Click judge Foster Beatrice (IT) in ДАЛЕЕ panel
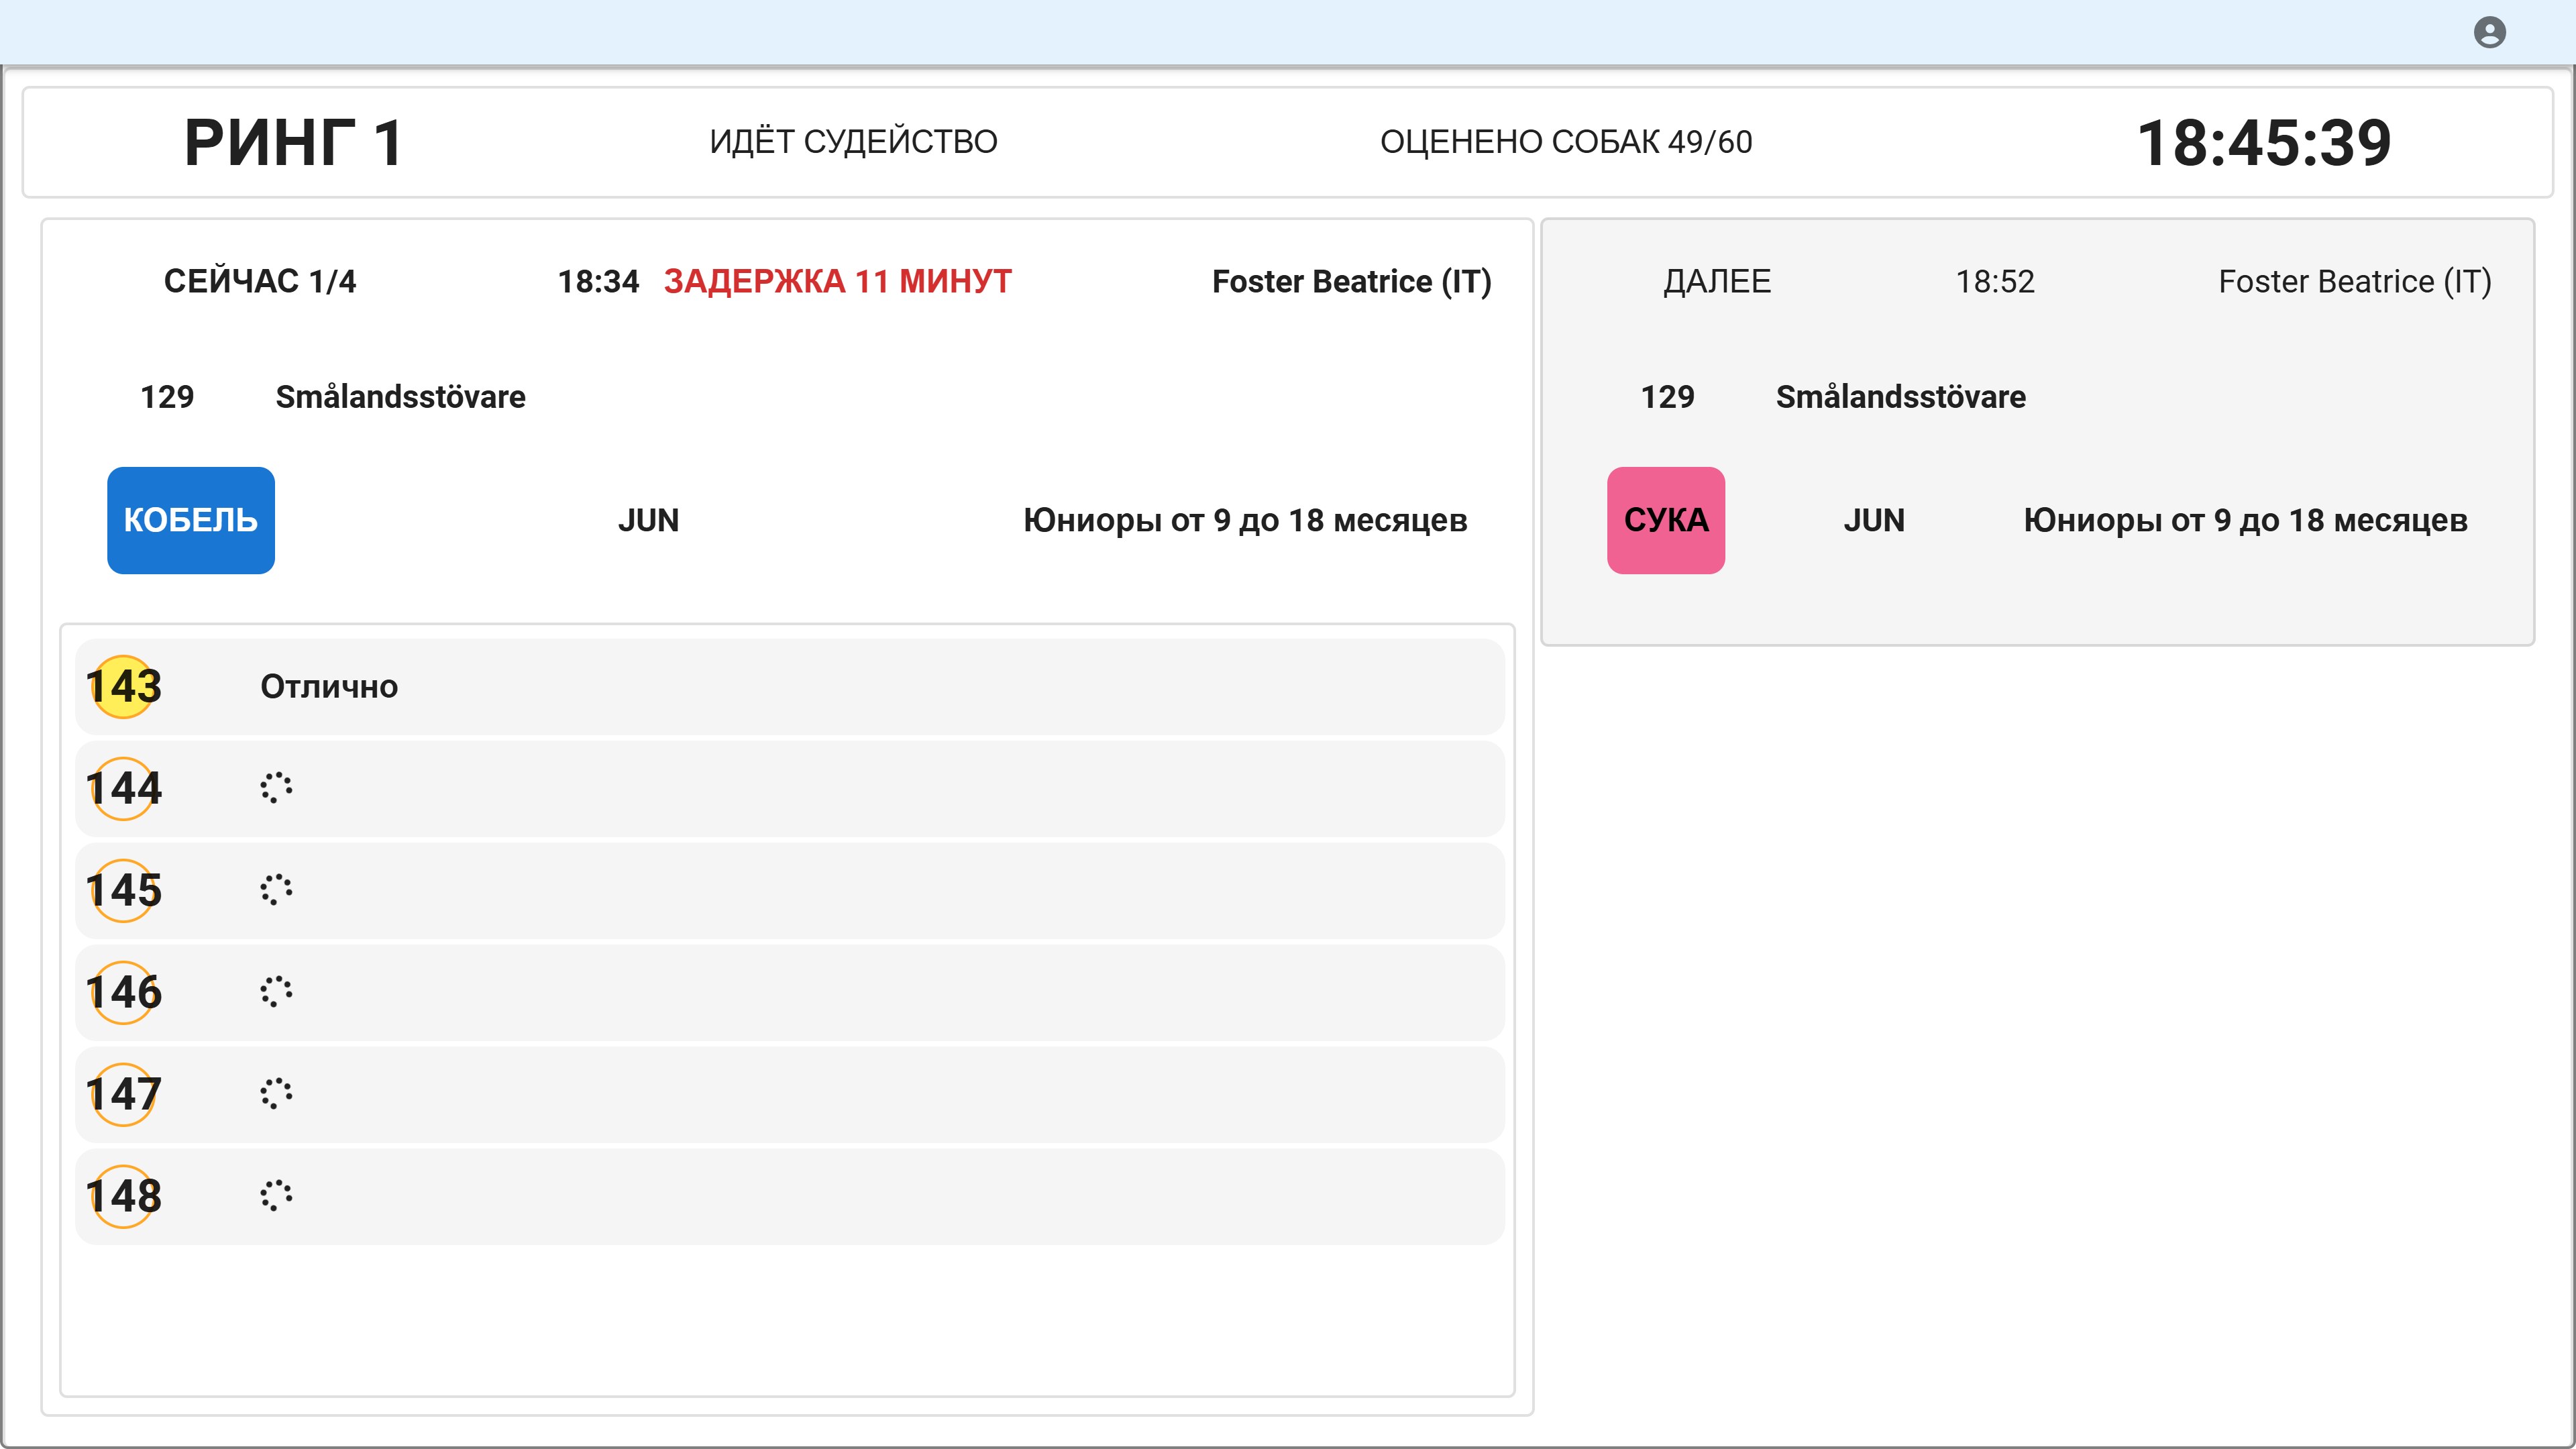 [2355, 282]
